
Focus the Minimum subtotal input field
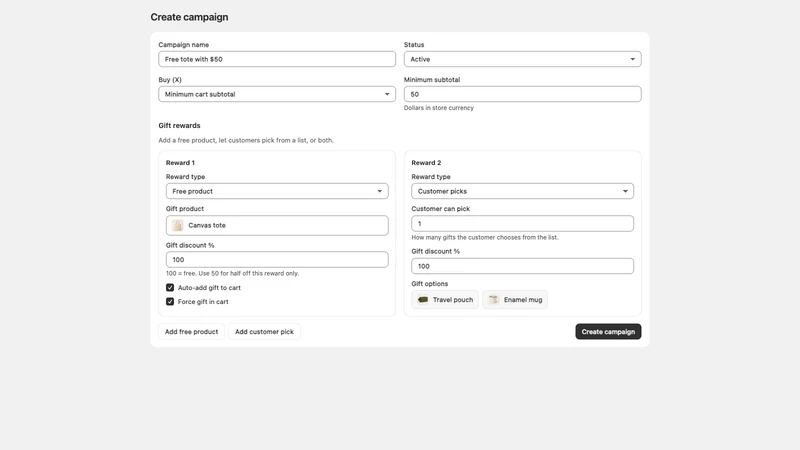(x=522, y=94)
